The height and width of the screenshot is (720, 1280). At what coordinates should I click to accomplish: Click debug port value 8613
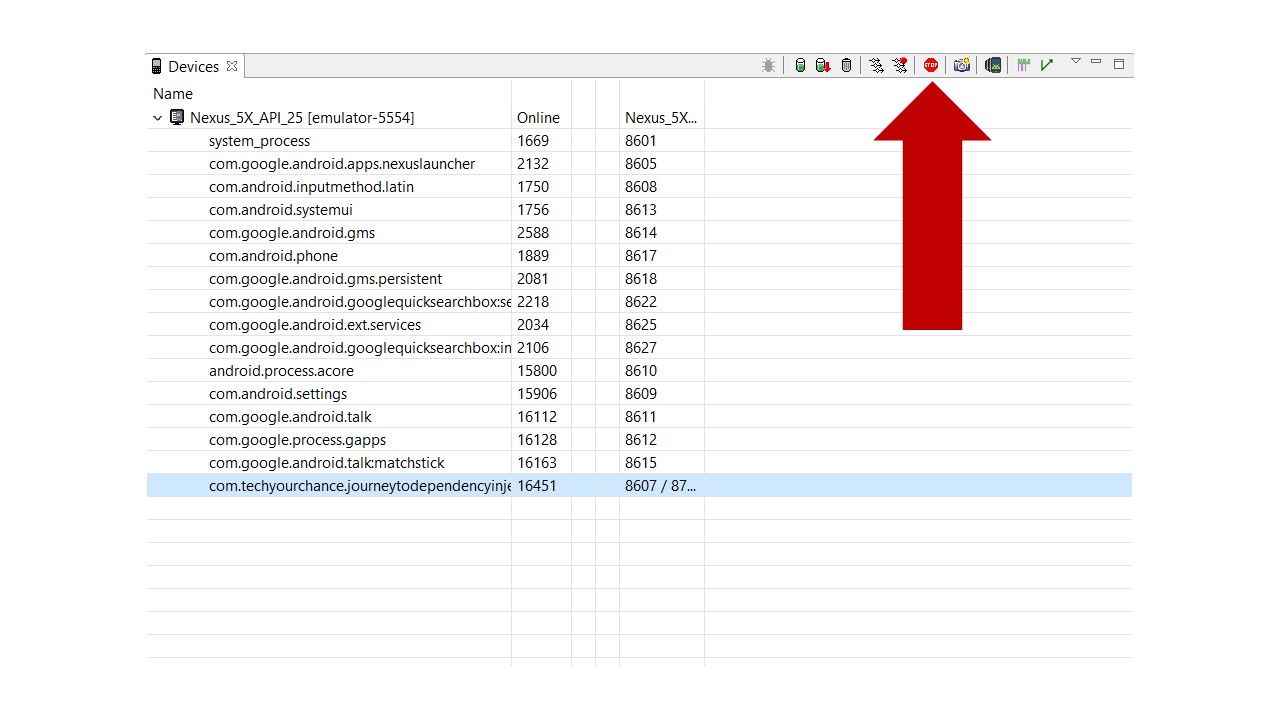click(x=641, y=210)
